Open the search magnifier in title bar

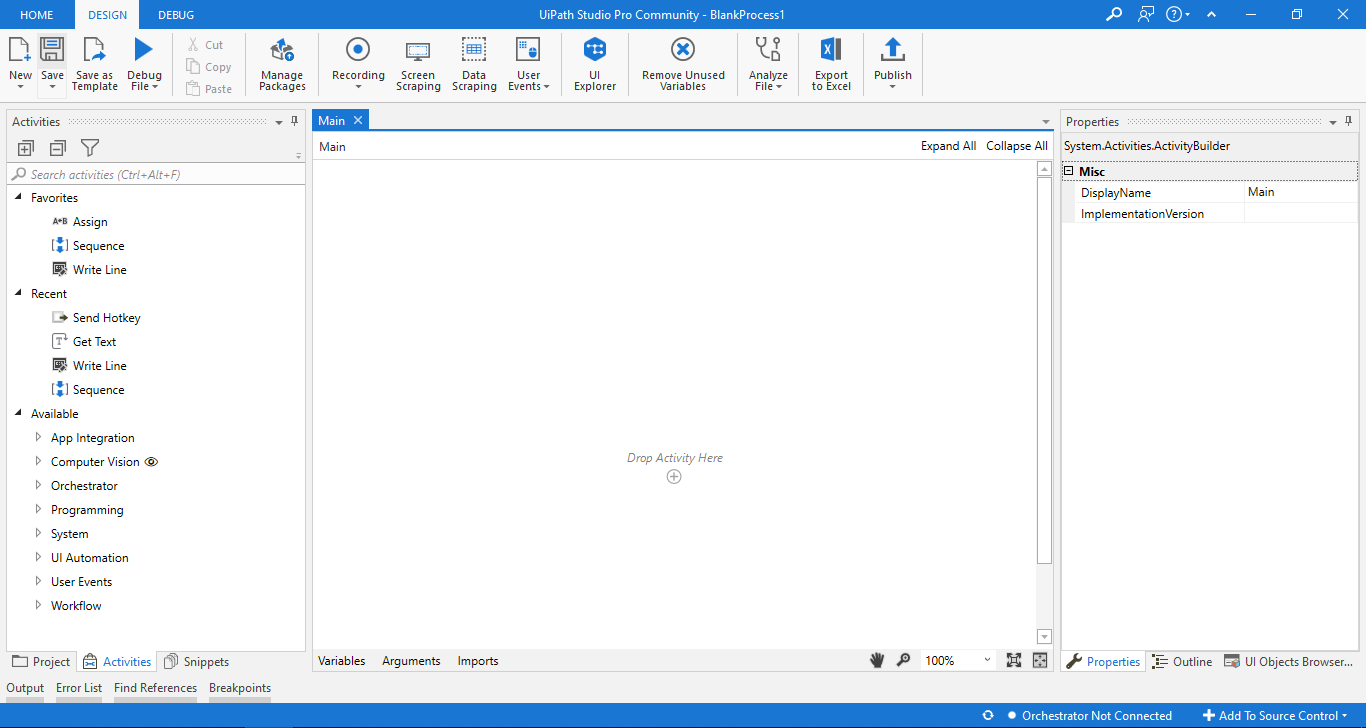(x=1113, y=14)
